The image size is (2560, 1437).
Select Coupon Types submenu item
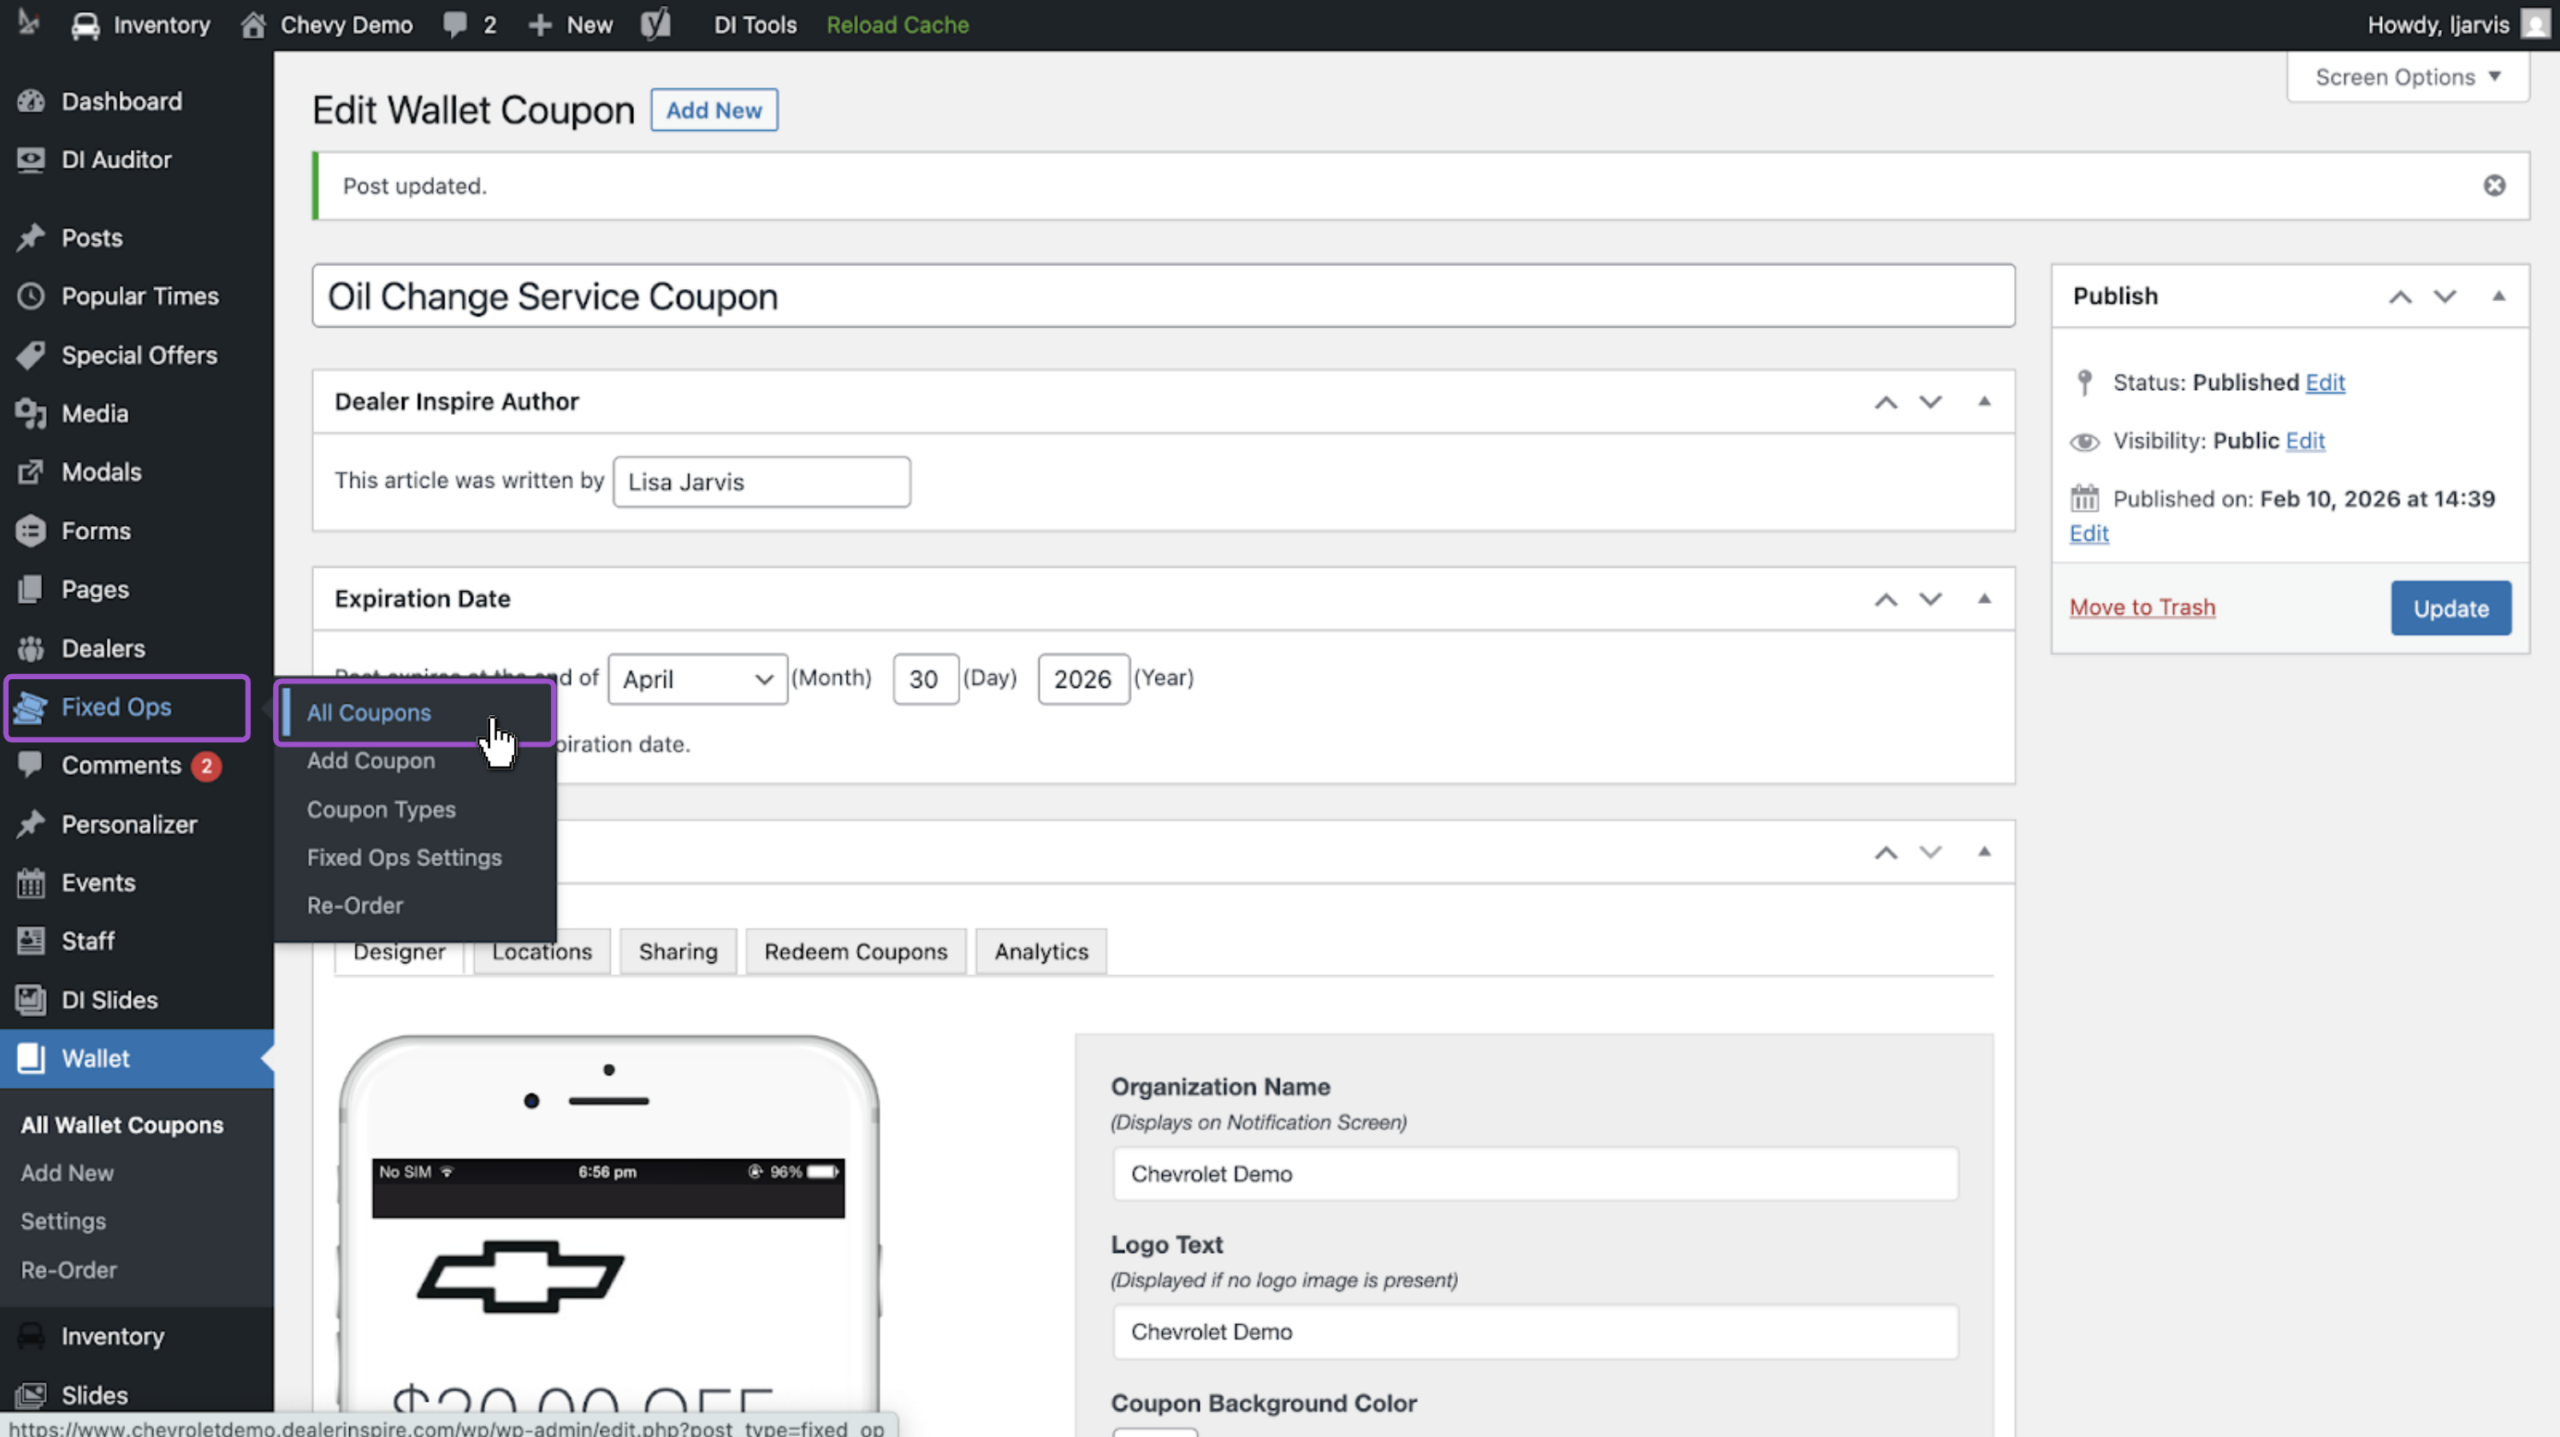[381, 810]
